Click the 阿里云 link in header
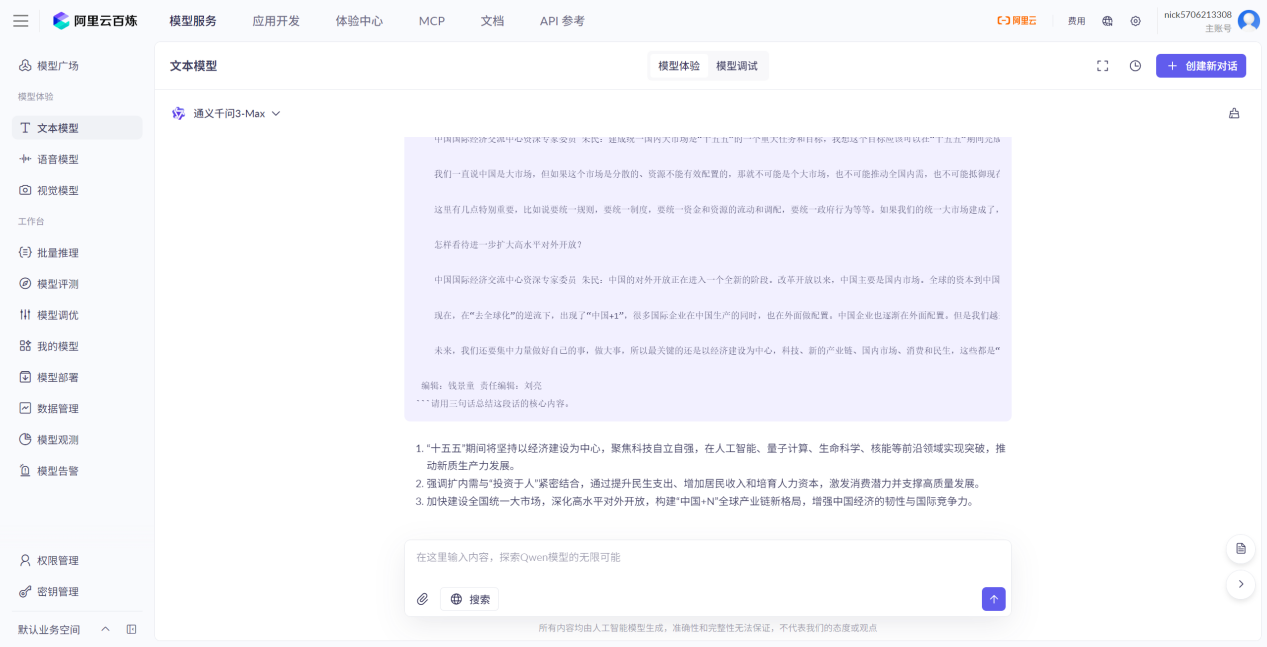 pos(1016,21)
